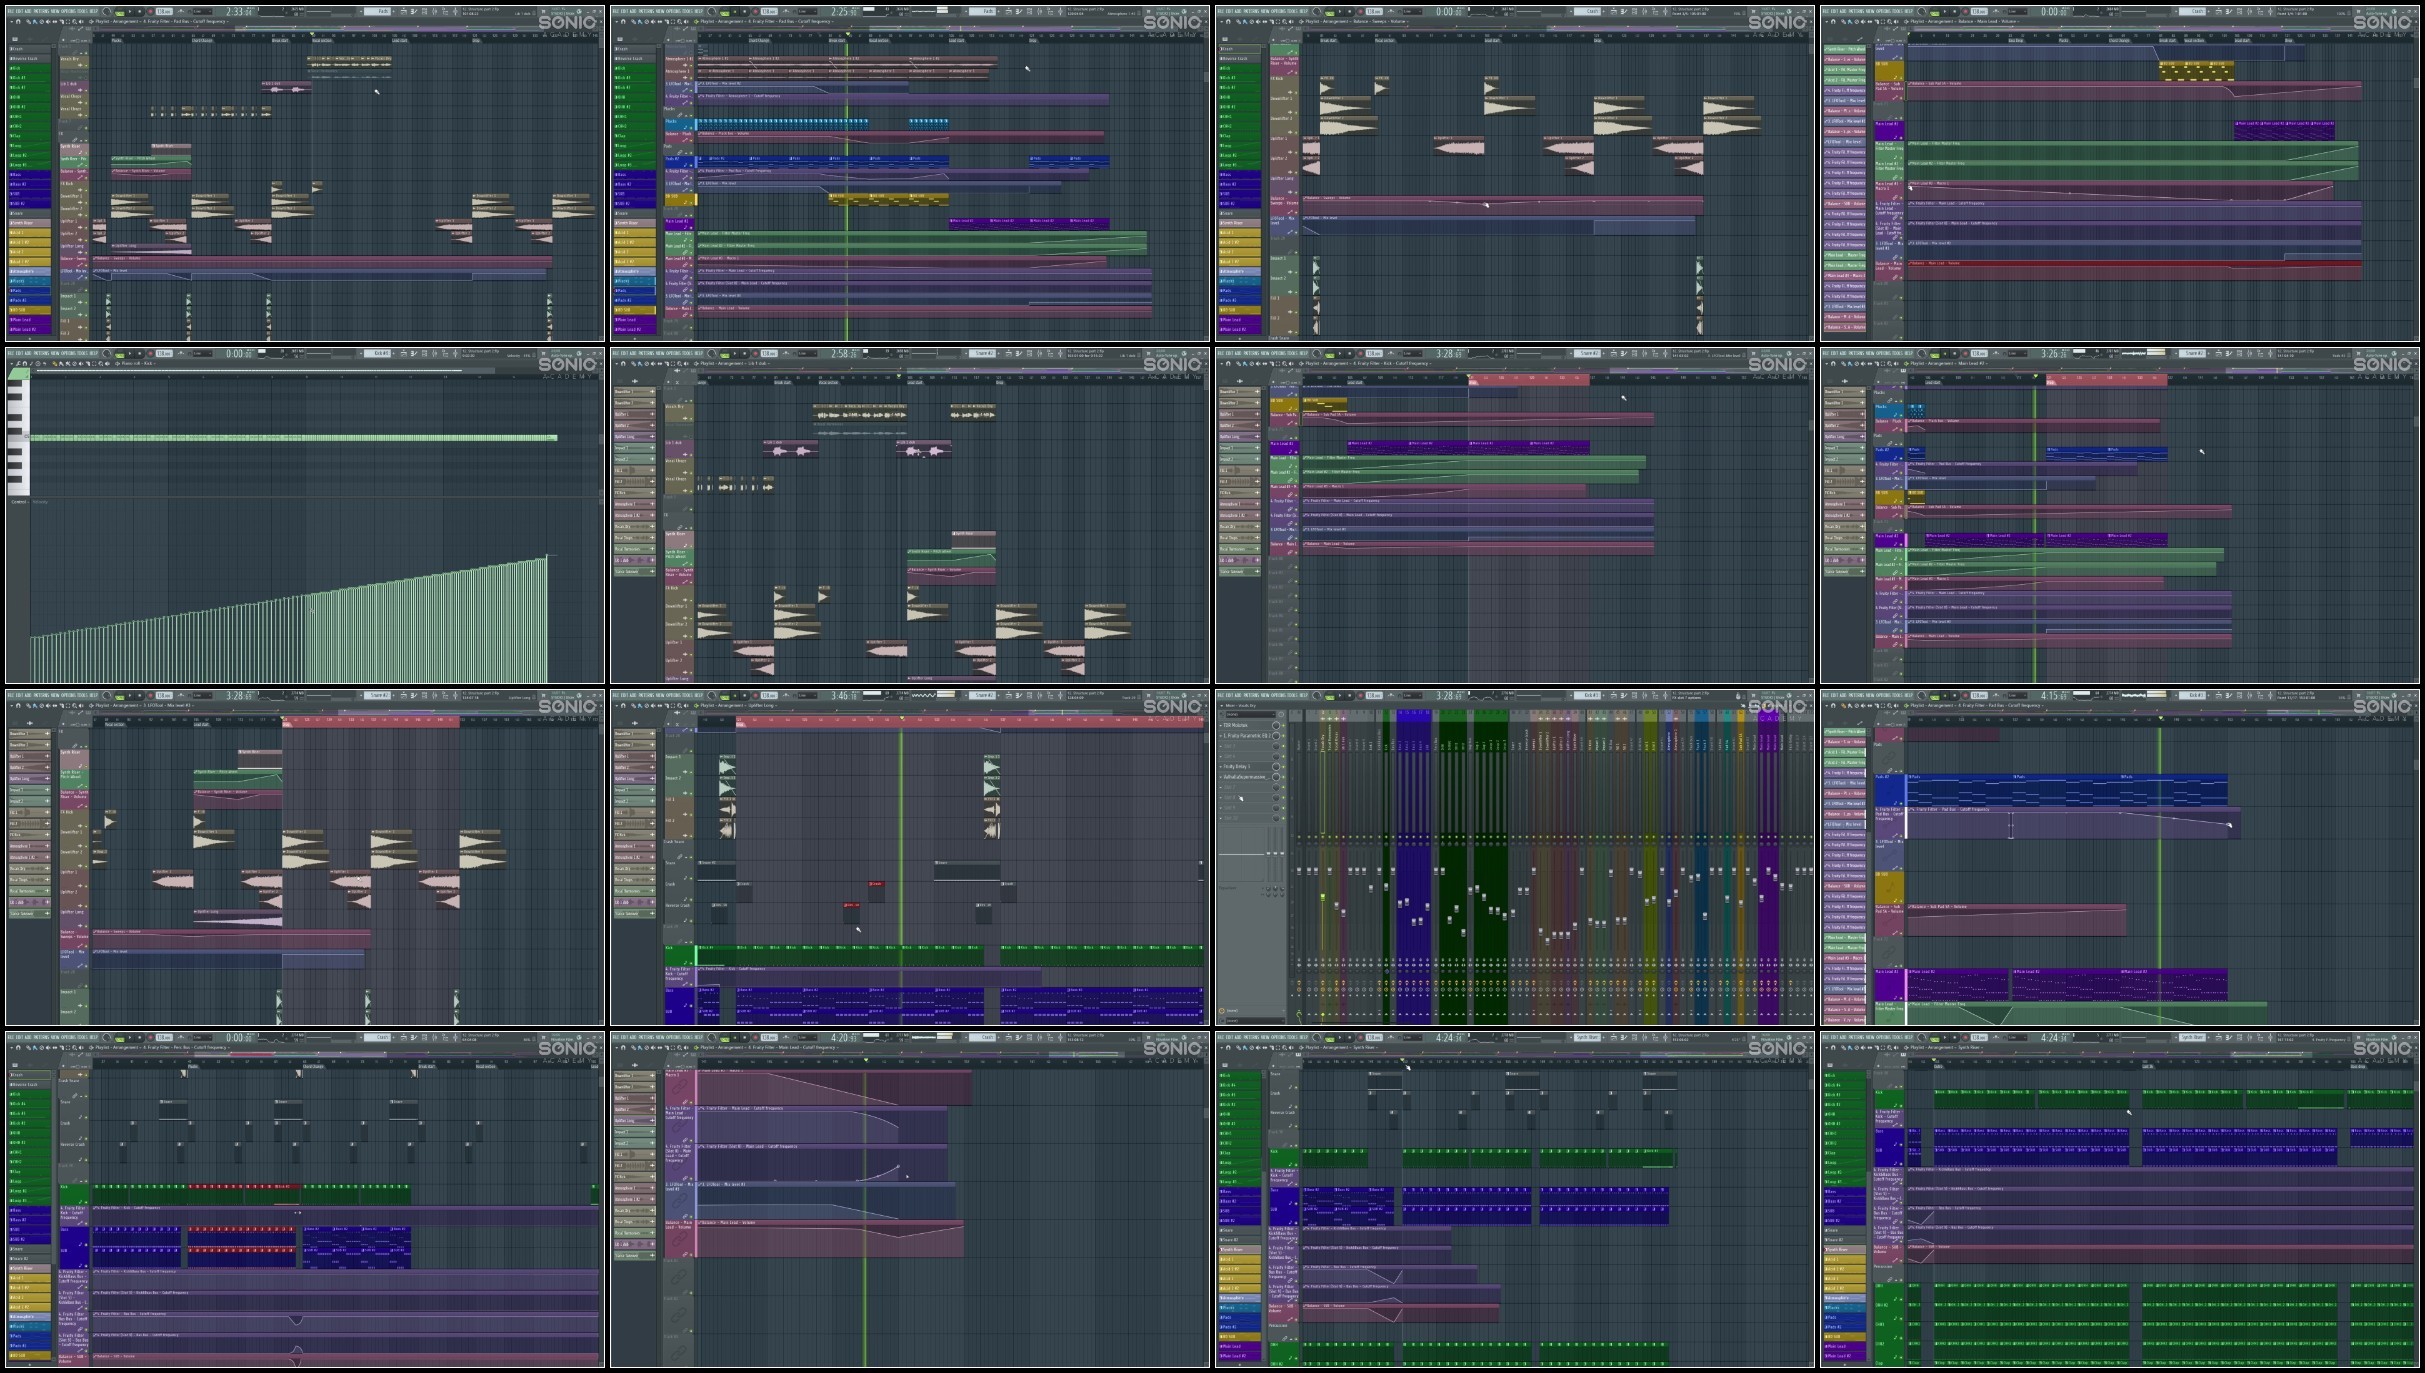Click the green playhead marker in 2:25 thumbnail
This screenshot has width=2425, height=1373.
point(847,34)
